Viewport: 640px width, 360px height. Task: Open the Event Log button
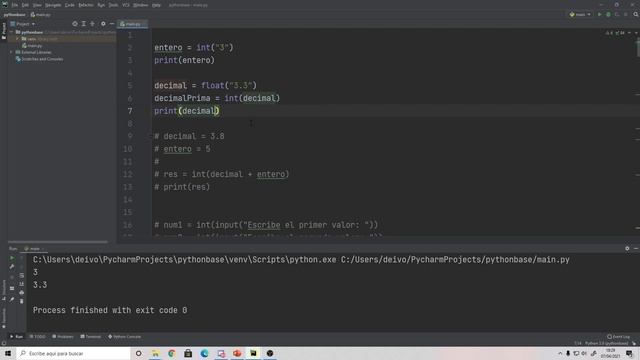click(x=619, y=337)
